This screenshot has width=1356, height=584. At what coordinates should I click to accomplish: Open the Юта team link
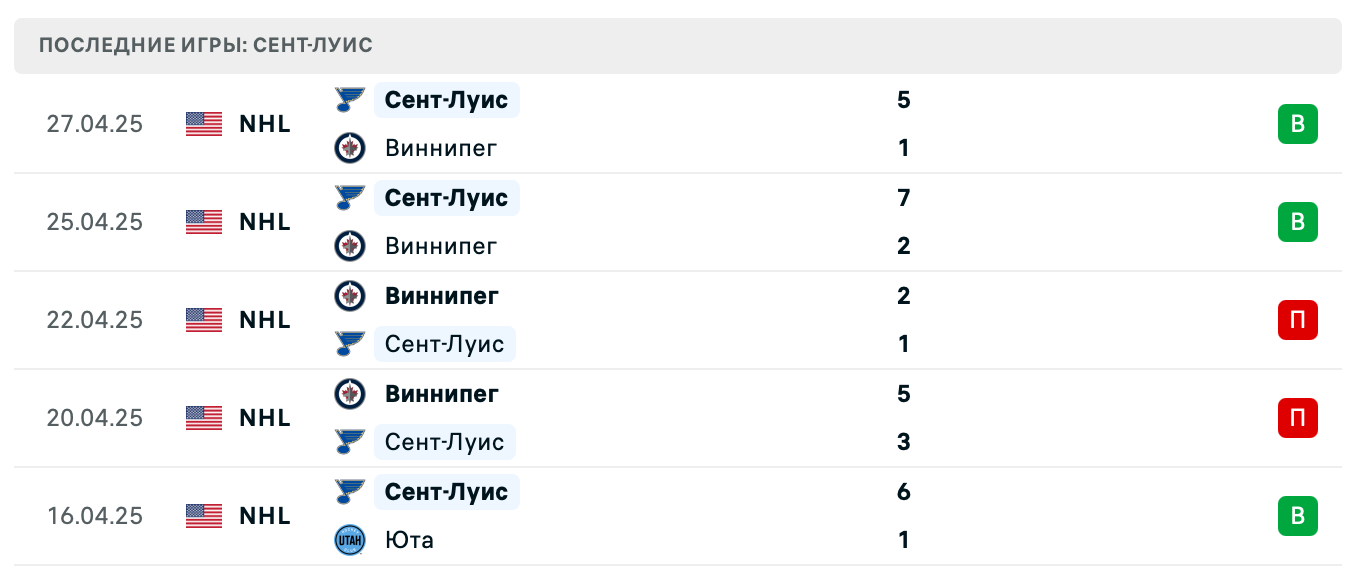coord(409,540)
